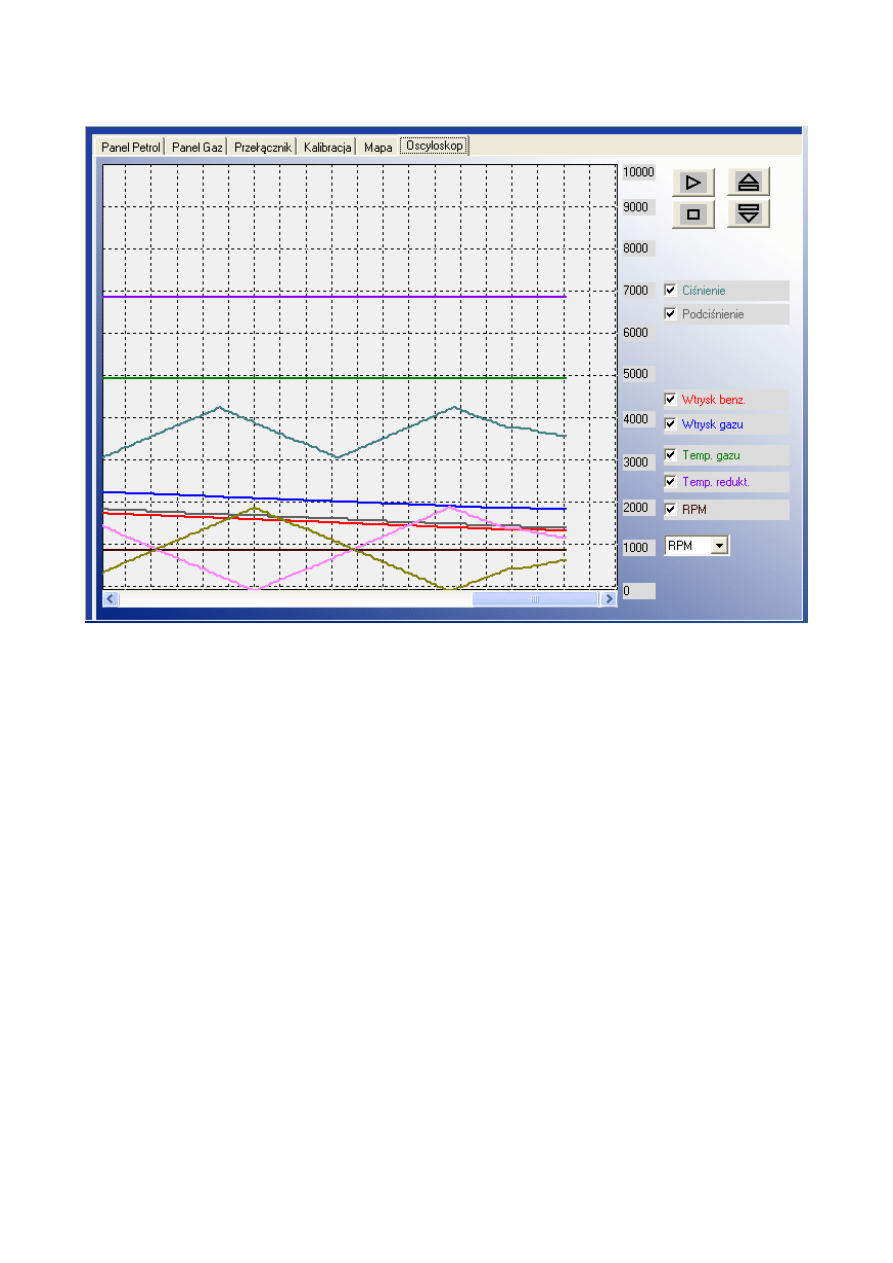Toggle the RPM checkbox
Image resolution: width=893 pixels, height=1263 pixels.
point(671,509)
